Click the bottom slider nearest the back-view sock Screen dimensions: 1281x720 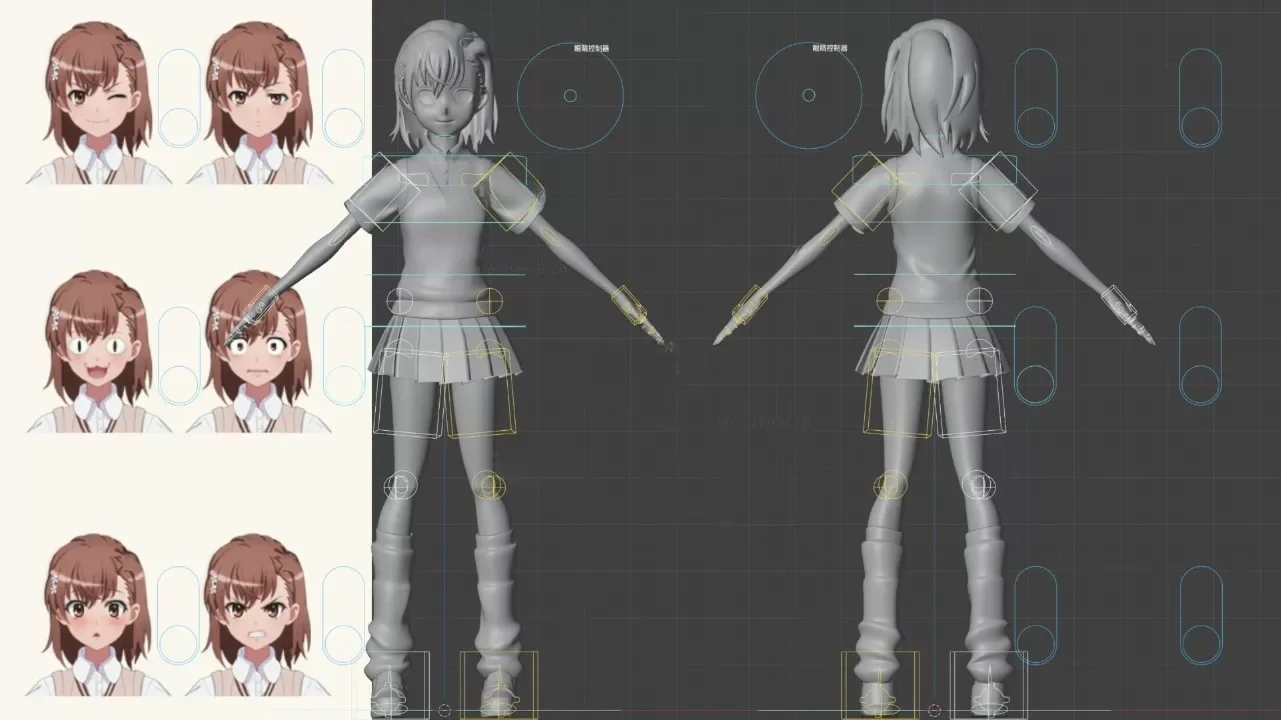pos(1036,616)
